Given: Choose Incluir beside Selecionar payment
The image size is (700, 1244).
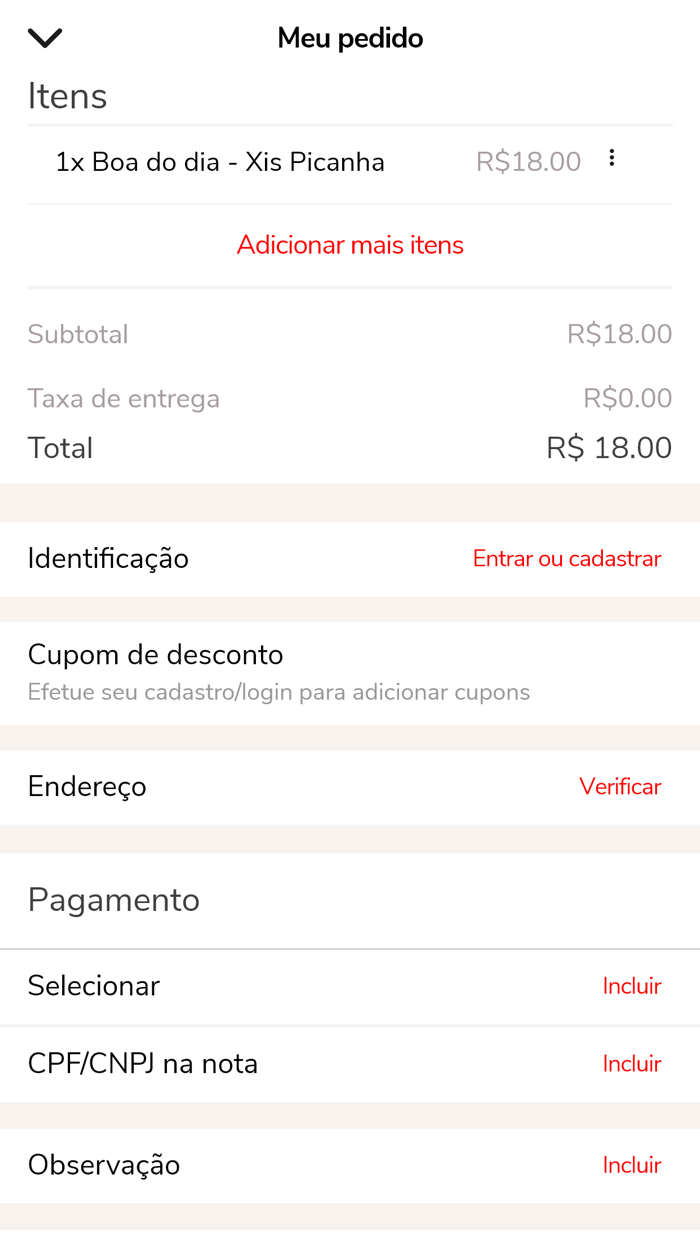Looking at the screenshot, I should (632, 986).
